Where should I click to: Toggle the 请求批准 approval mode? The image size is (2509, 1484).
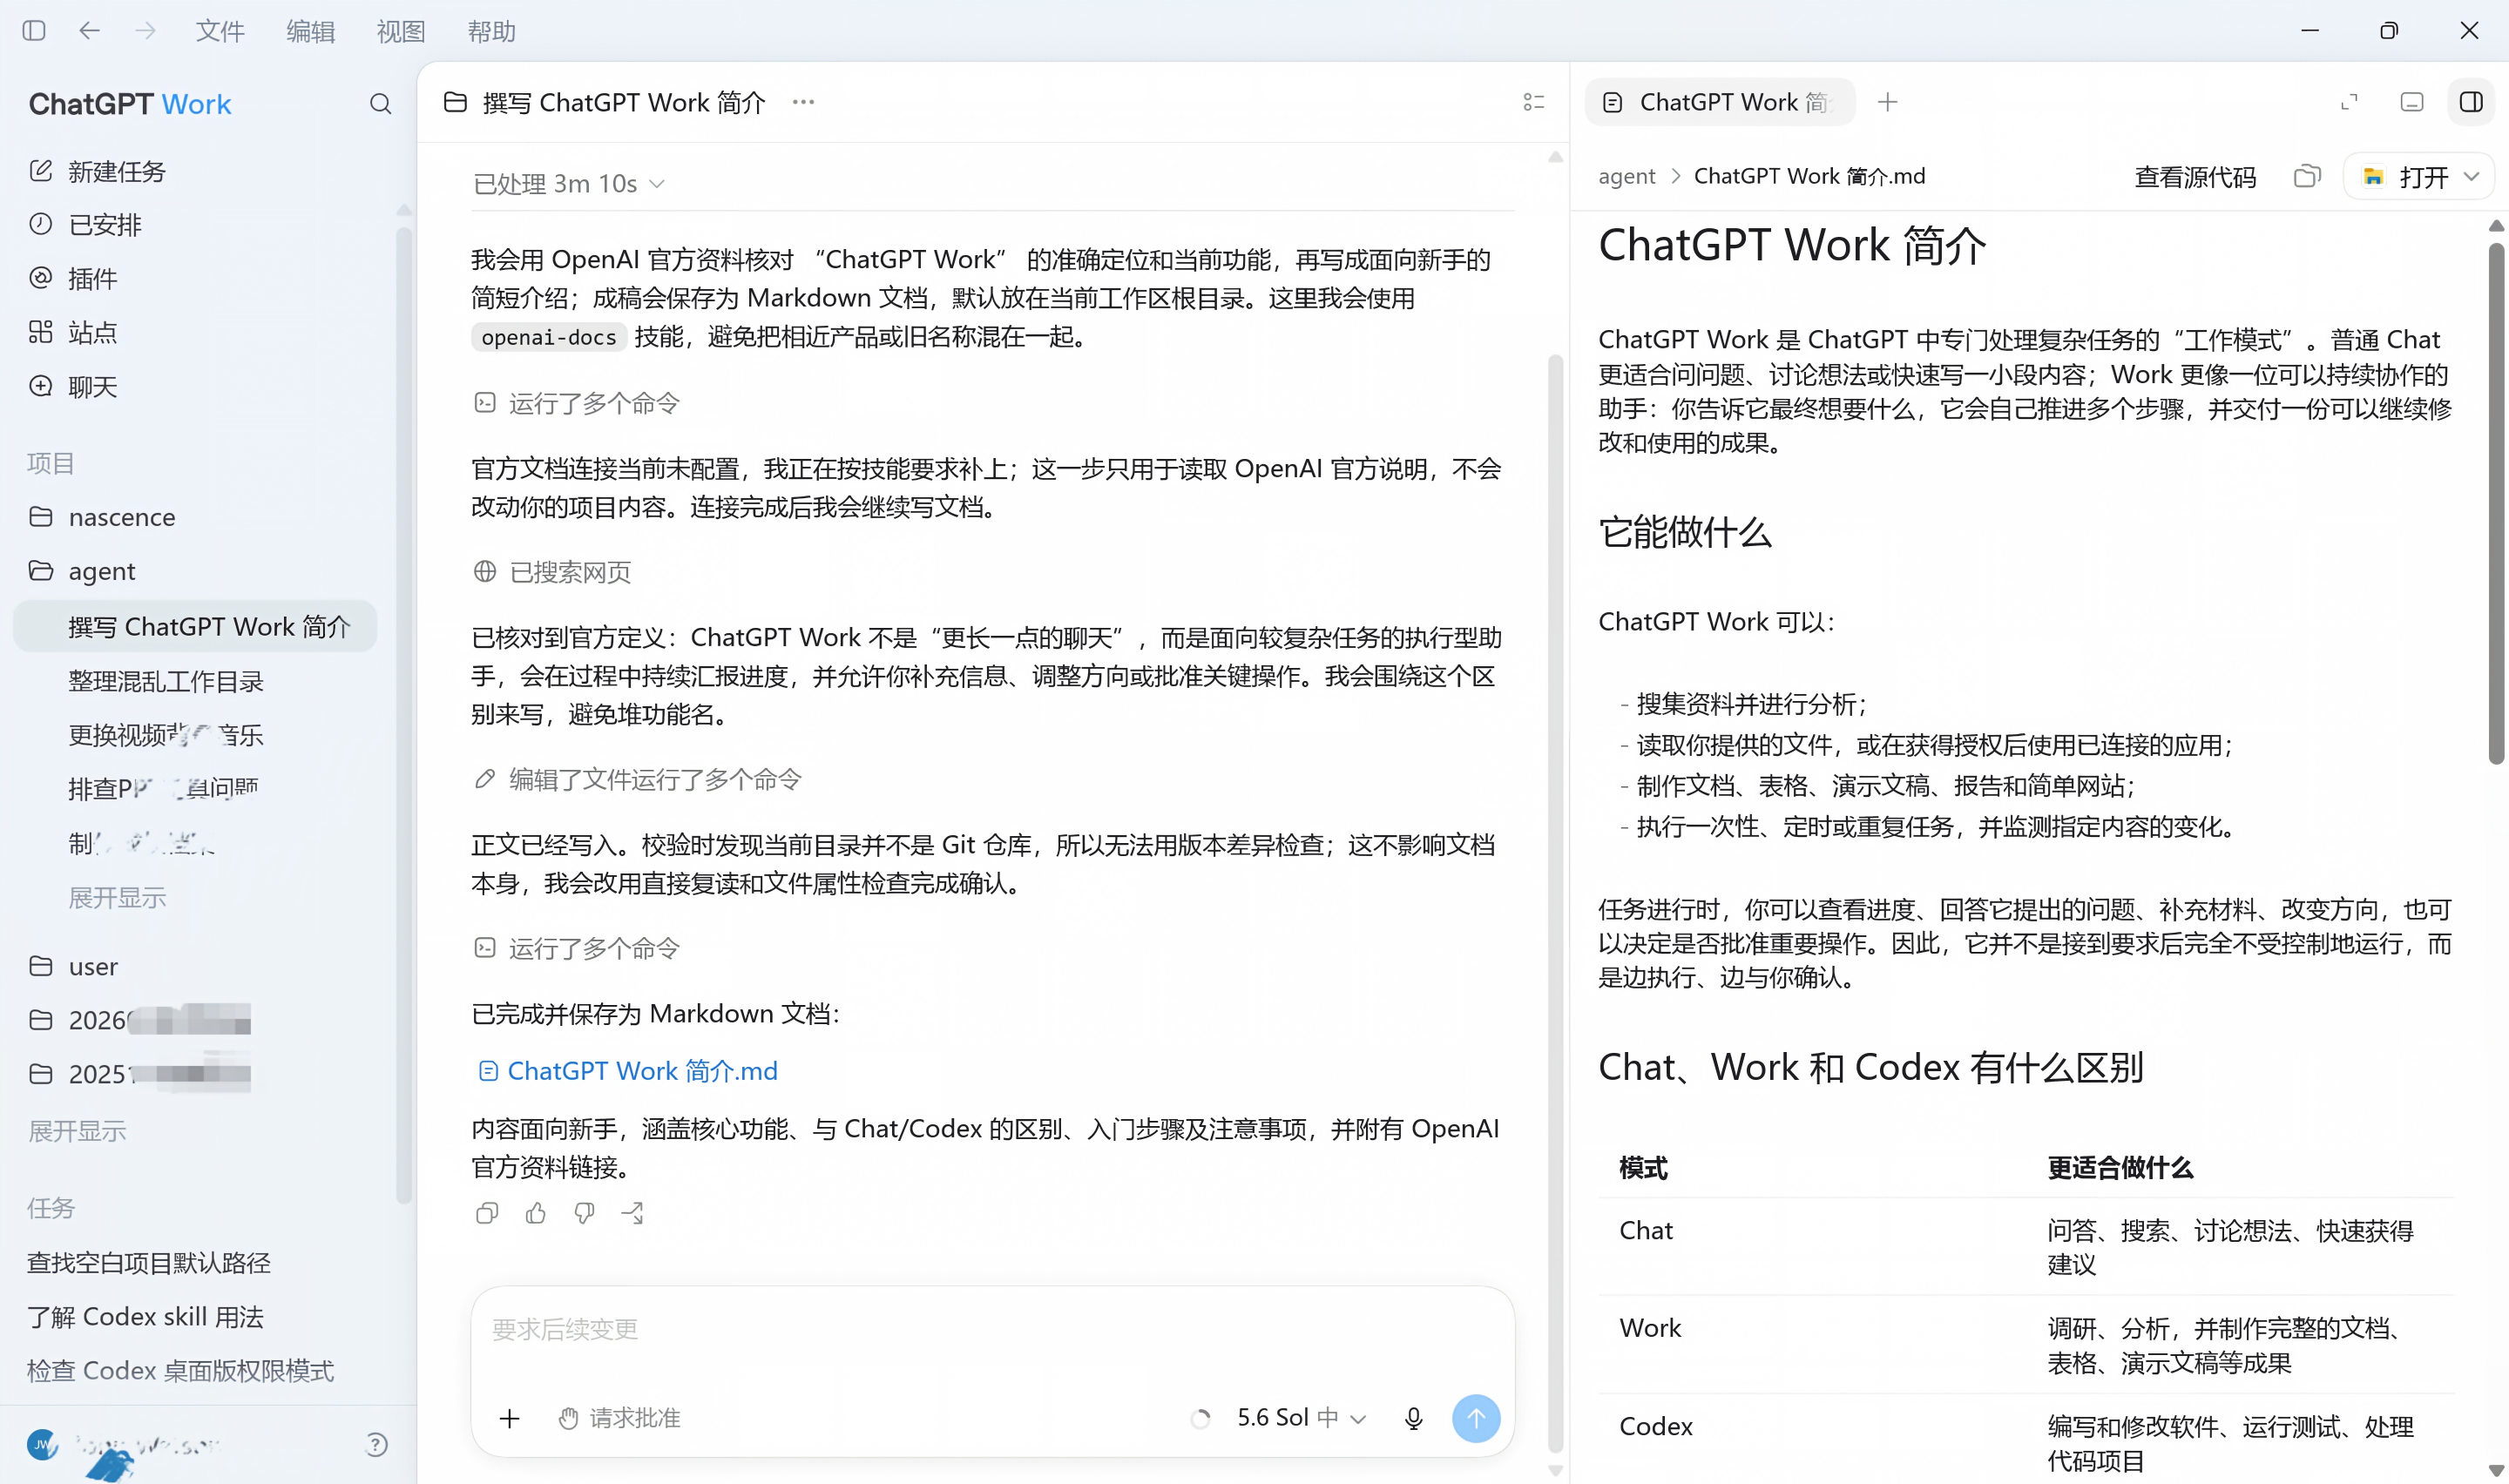coord(619,1418)
